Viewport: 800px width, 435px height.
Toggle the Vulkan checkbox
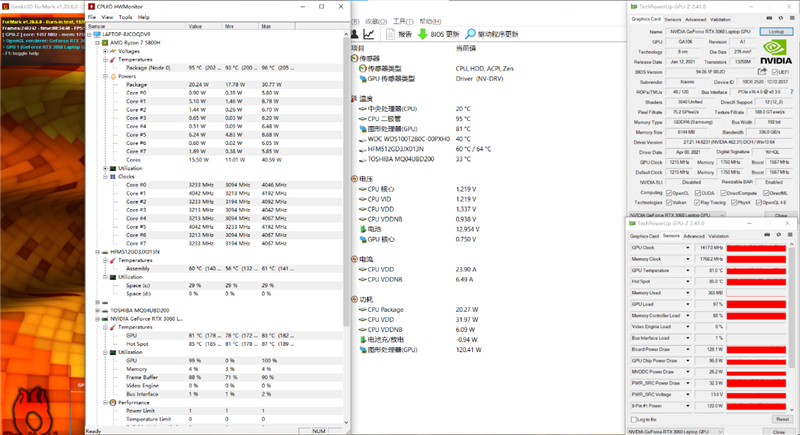pyautogui.click(x=668, y=203)
